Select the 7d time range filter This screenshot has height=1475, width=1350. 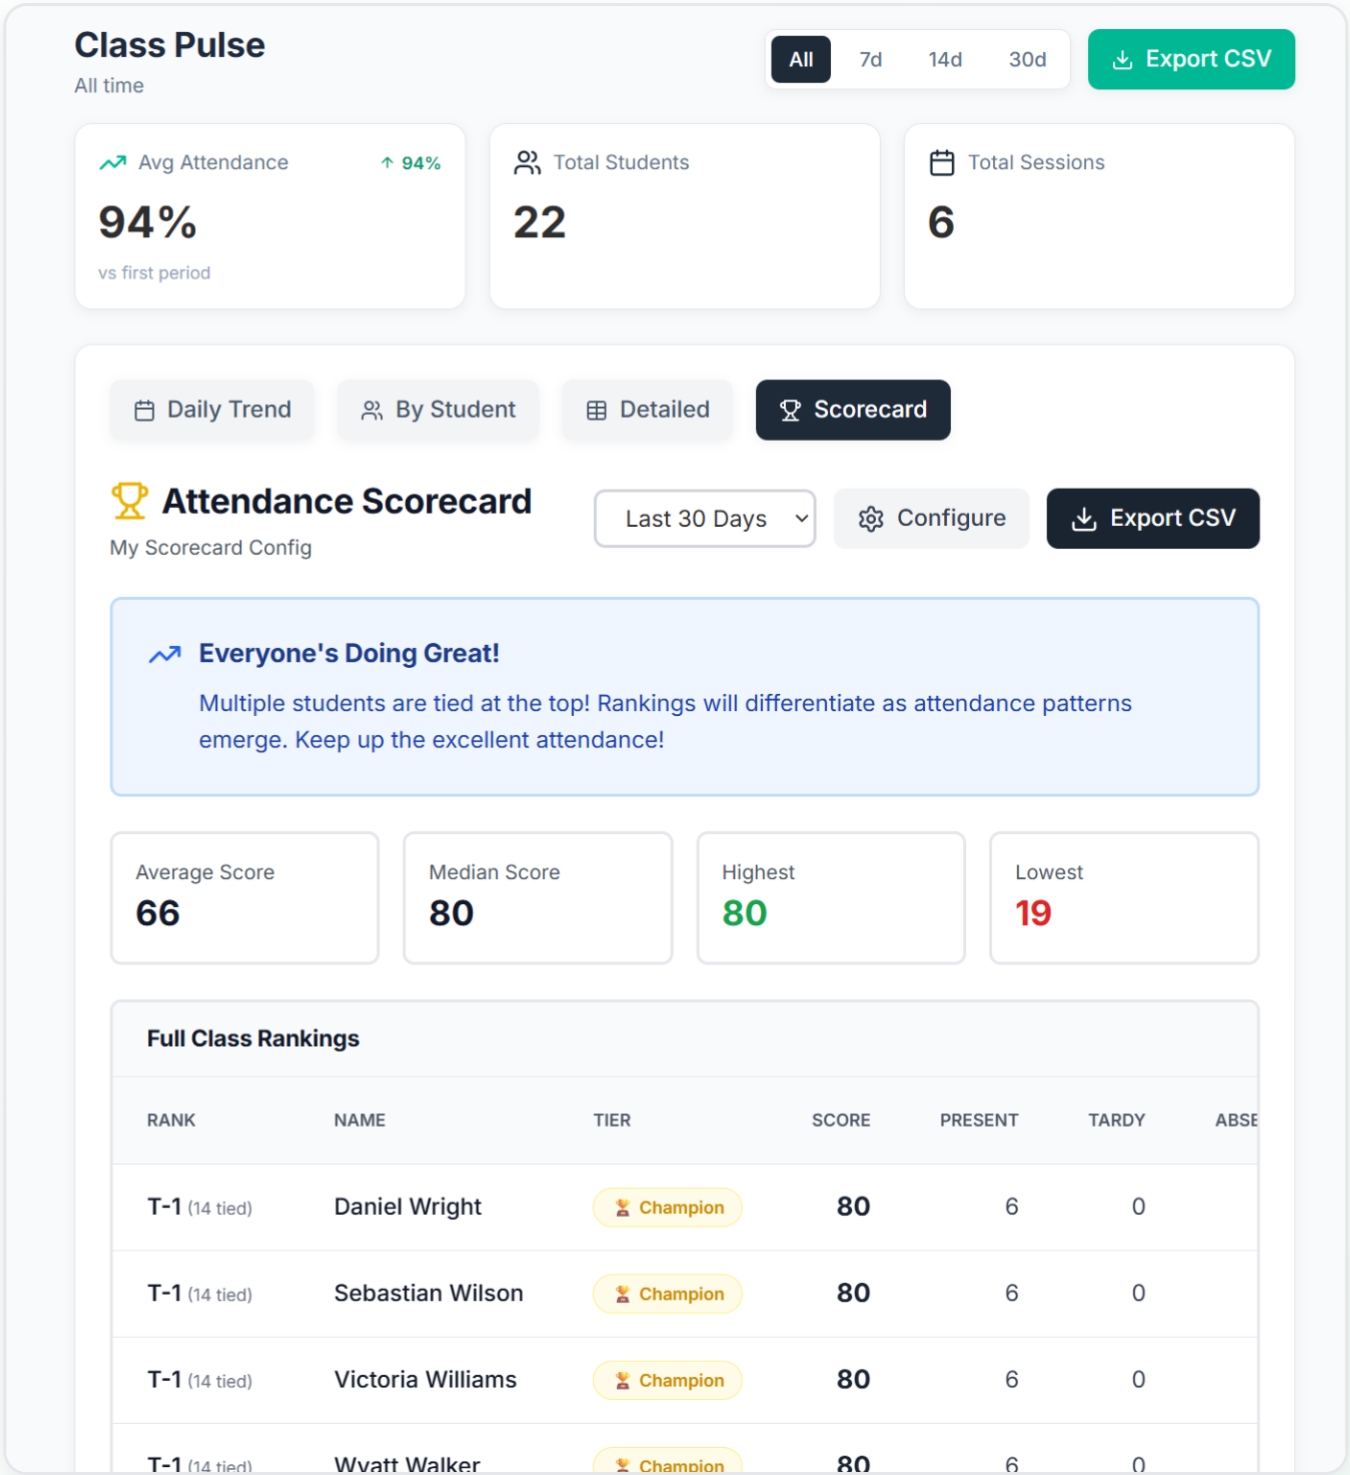click(x=870, y=59)
